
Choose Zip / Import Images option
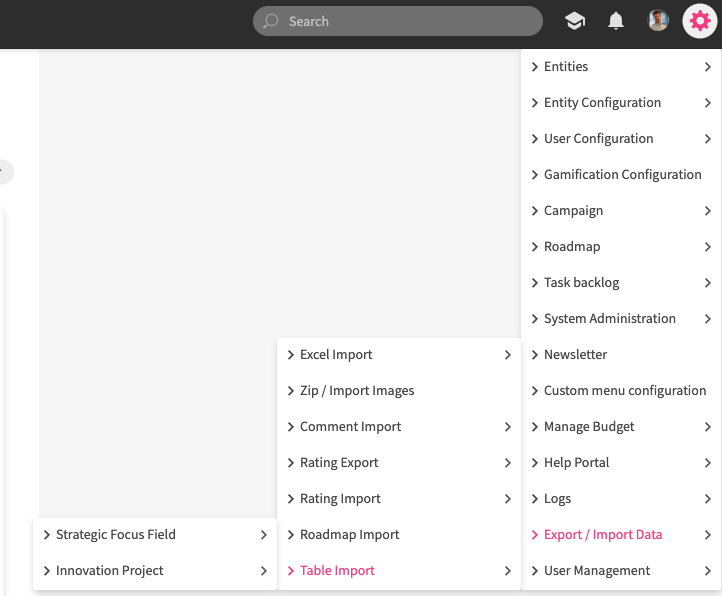[x=356, y=391]
